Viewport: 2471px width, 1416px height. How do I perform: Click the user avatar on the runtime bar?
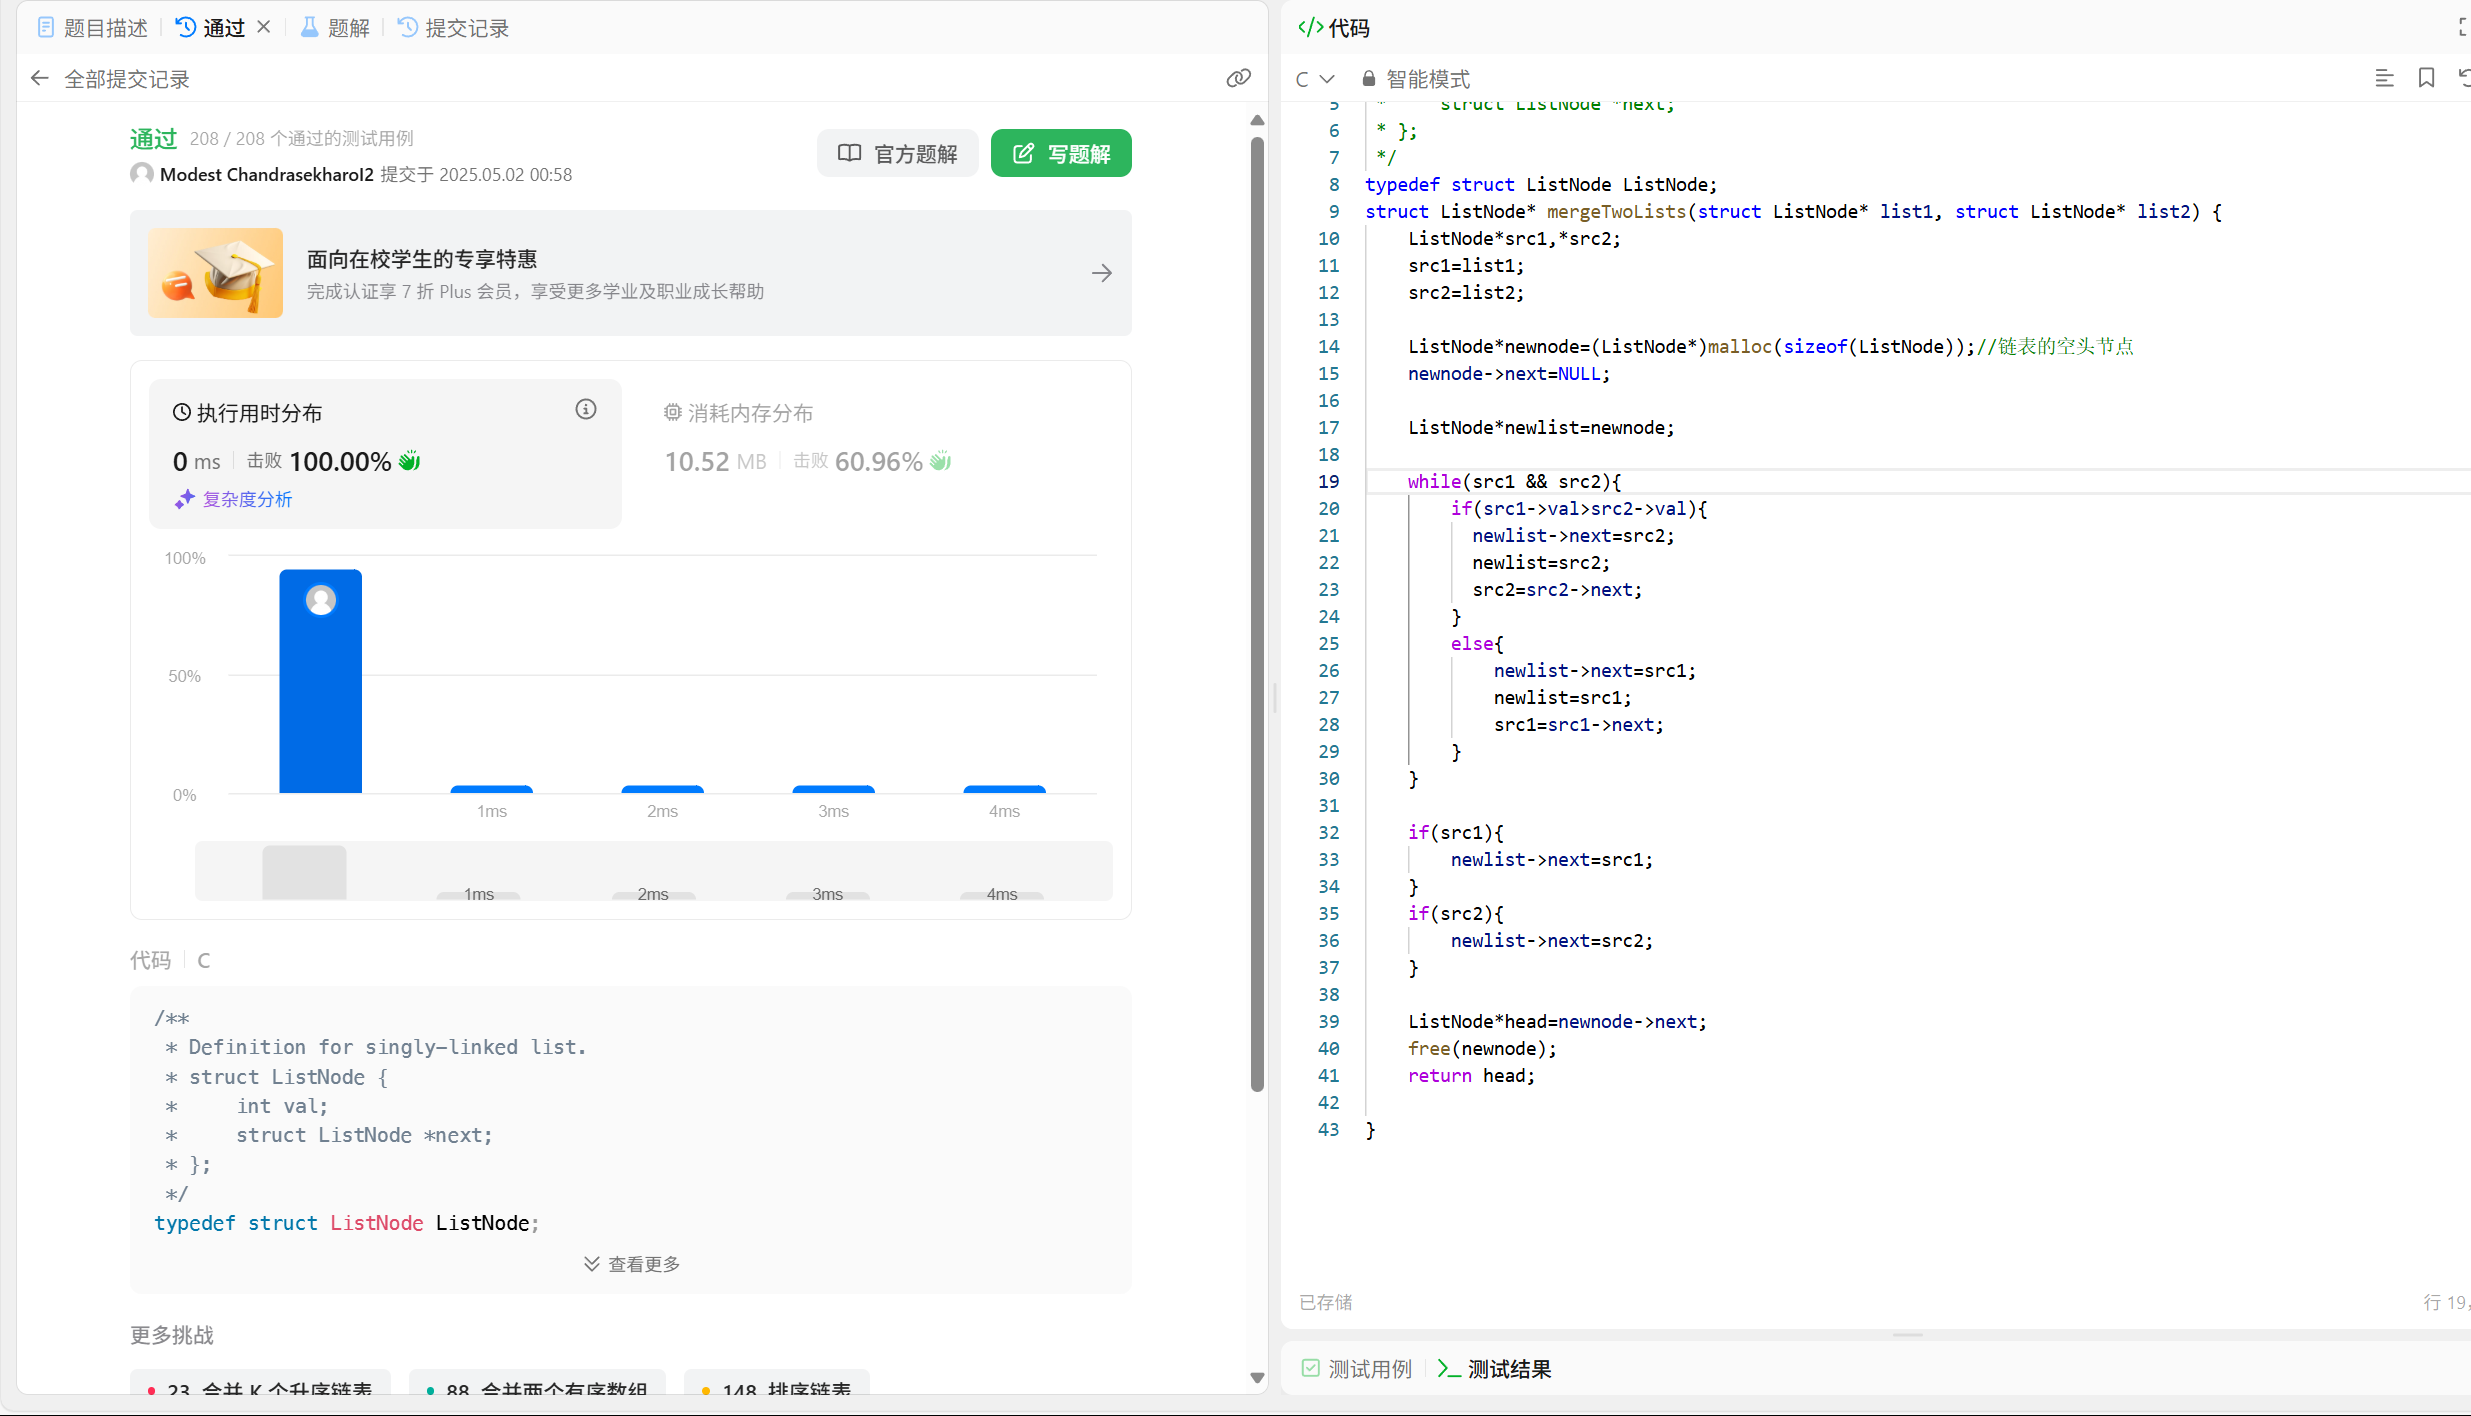[x=321, y=600]
